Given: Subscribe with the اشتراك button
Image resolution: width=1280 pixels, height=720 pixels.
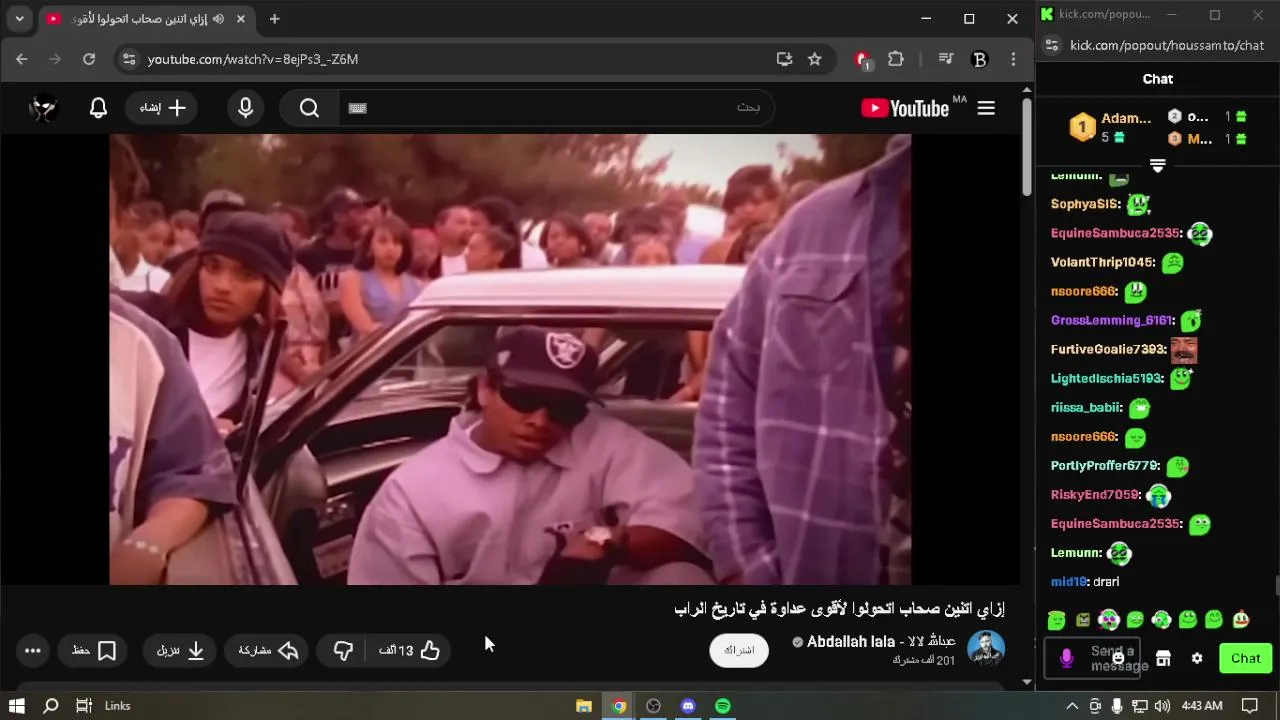Looking at the screenshot, I should point(739,650).
